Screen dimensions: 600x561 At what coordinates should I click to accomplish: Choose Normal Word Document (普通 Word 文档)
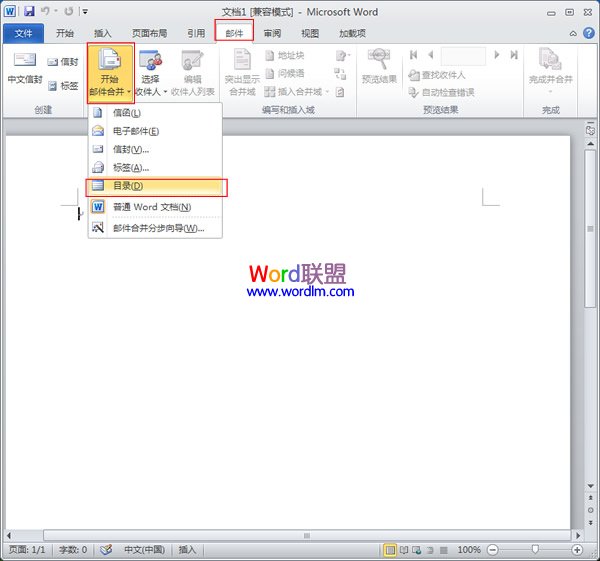click(x=151, y=207)
